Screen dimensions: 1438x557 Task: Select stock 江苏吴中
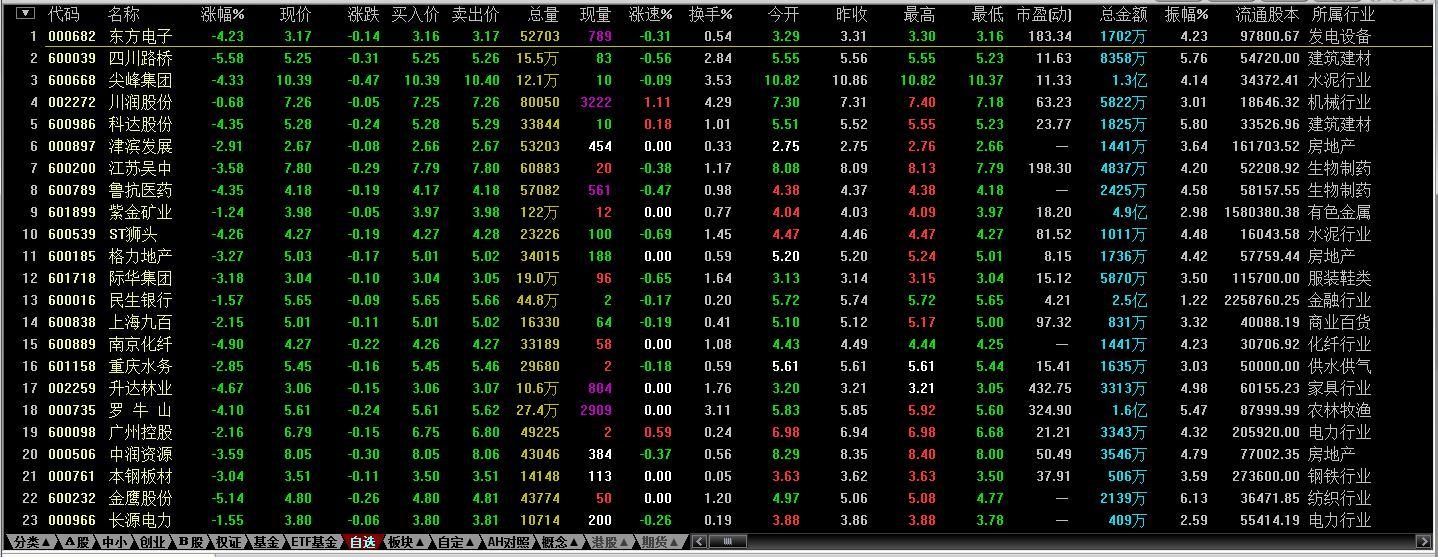(x=140, y=168)
